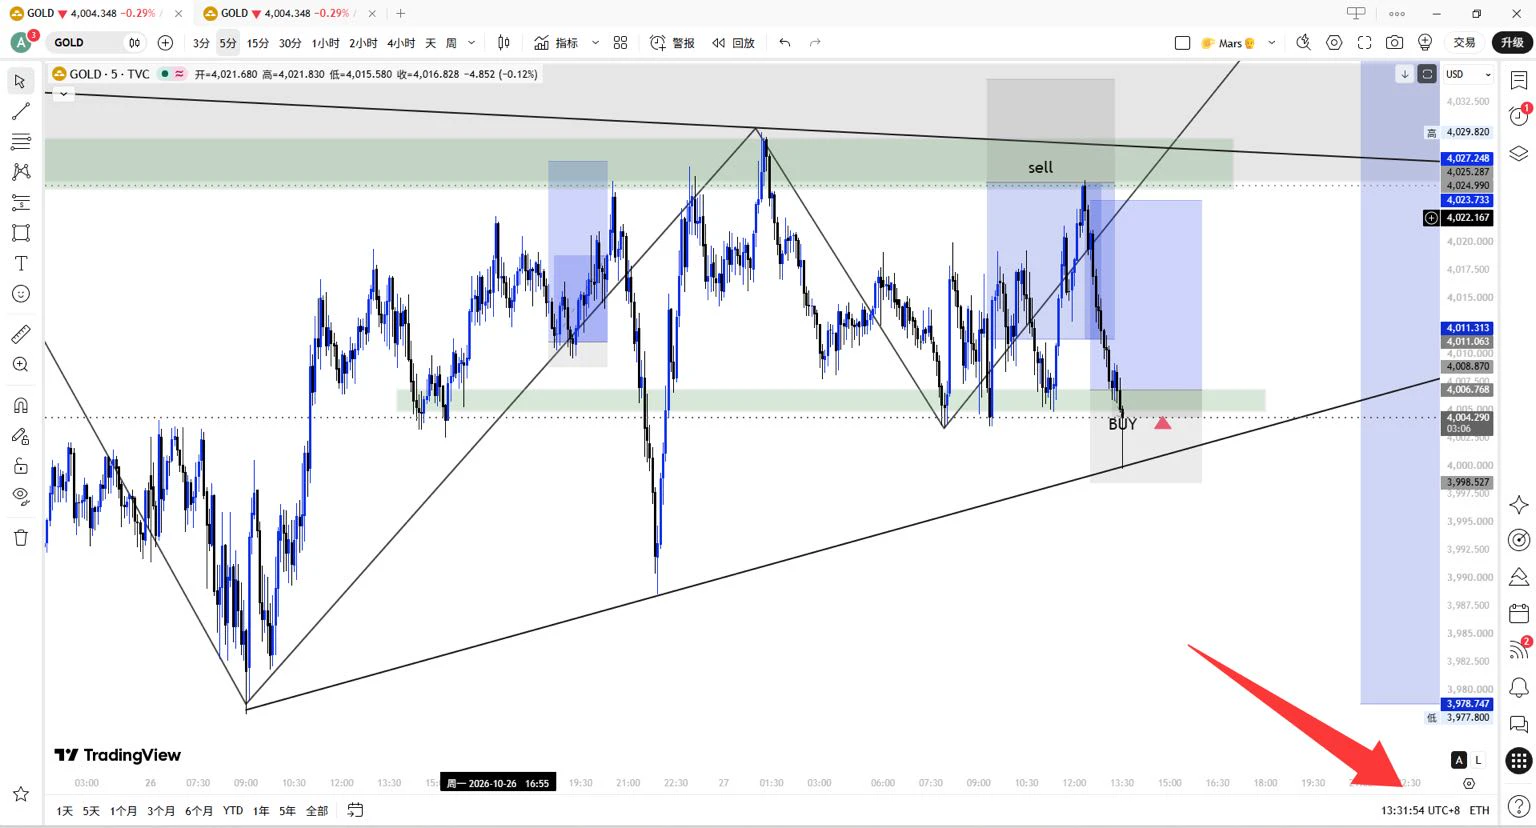The height and width of the screenshot is (828, 1536).
Task: Select the Text annotation tool
Action: click(20, 263)
